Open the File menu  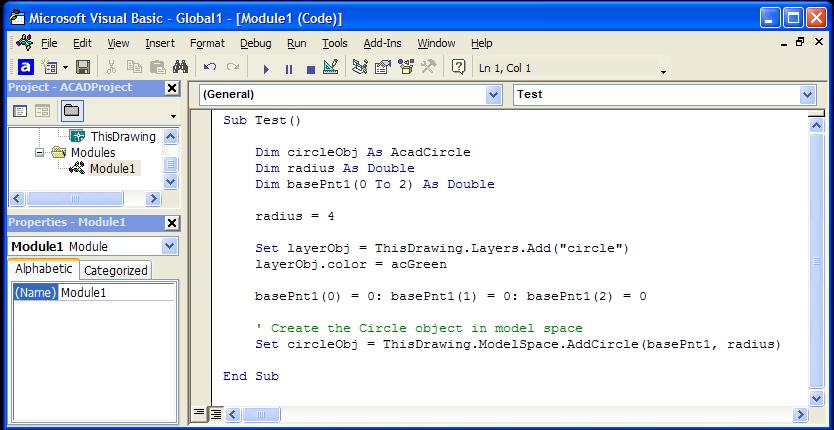[49, 44]
